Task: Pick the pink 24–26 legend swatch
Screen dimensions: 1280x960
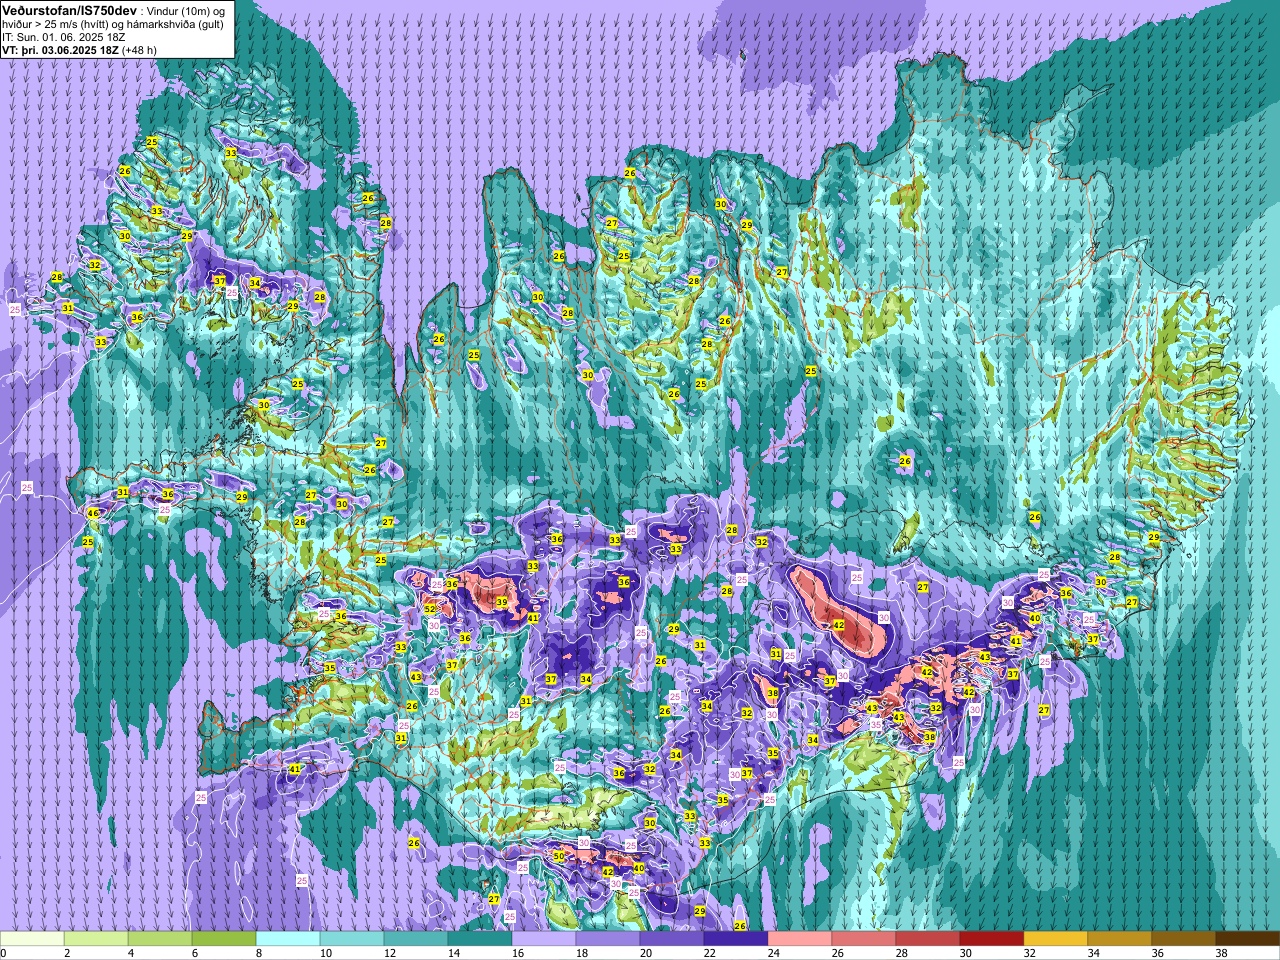Action: tap(800, 939)
